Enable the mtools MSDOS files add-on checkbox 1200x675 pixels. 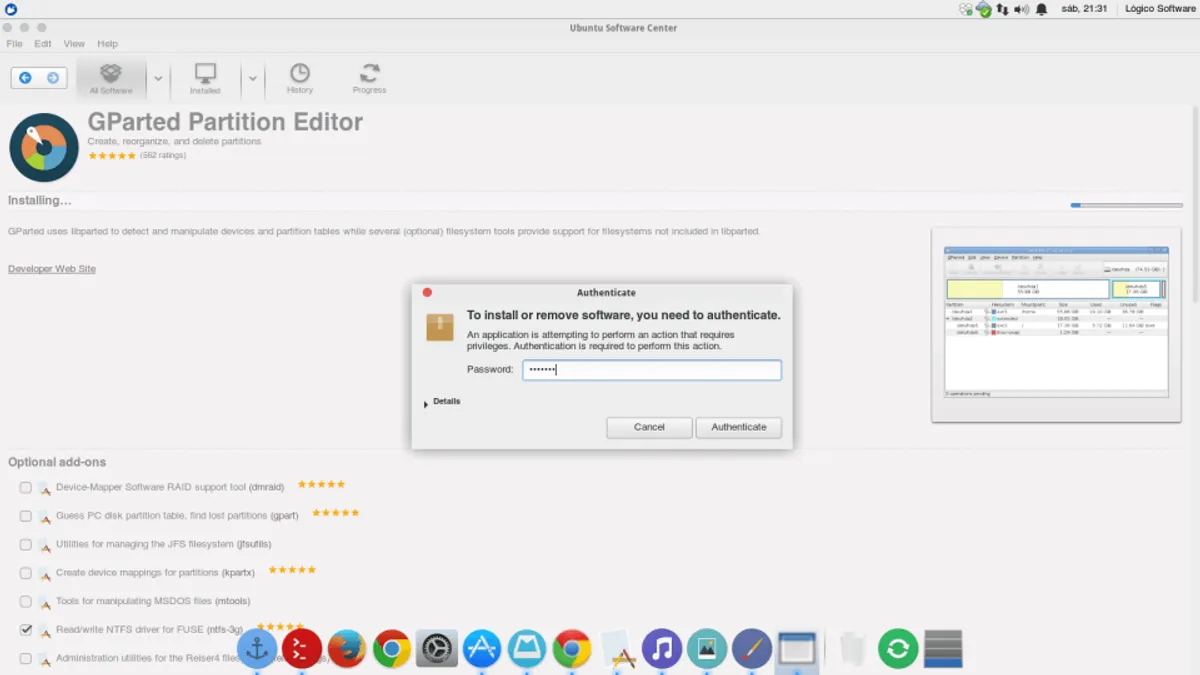coord(25,602)
